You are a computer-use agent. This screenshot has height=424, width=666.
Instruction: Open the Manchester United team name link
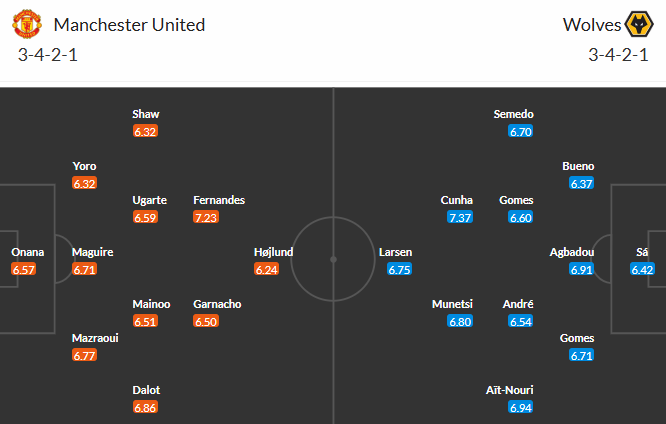(129, 24)
